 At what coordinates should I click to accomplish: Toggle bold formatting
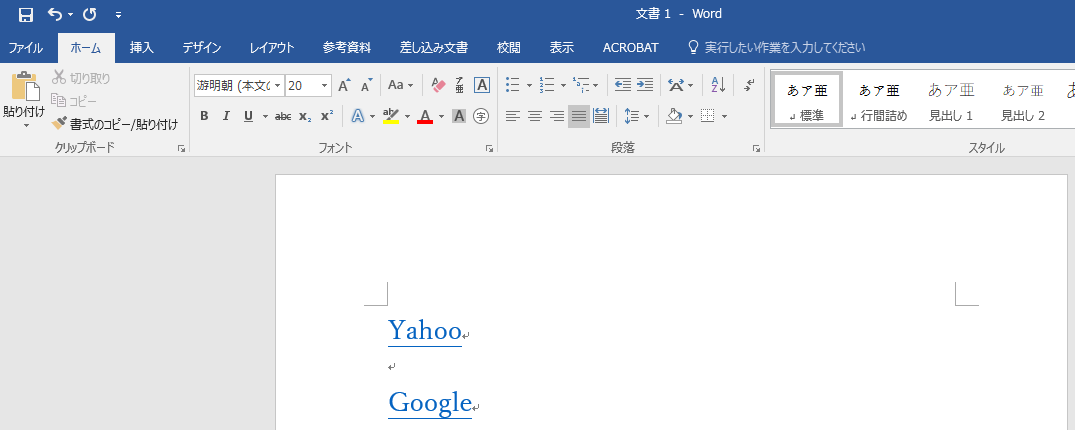[204, 116]
